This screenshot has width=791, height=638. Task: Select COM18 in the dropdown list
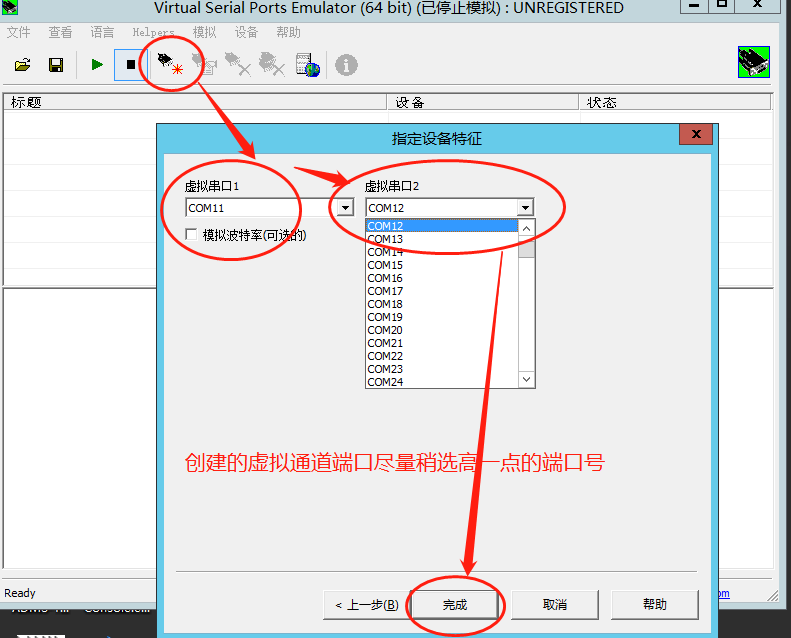coord(442,304)
